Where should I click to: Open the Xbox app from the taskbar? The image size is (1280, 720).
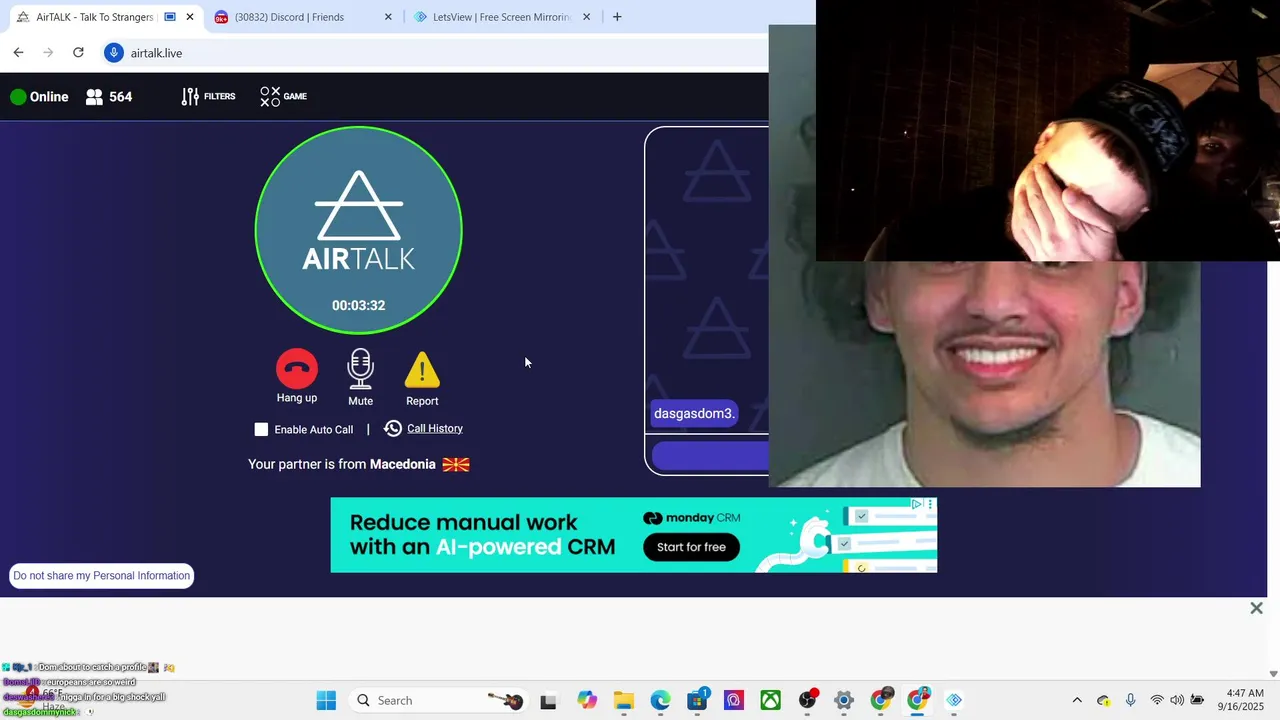pos(770,700)
